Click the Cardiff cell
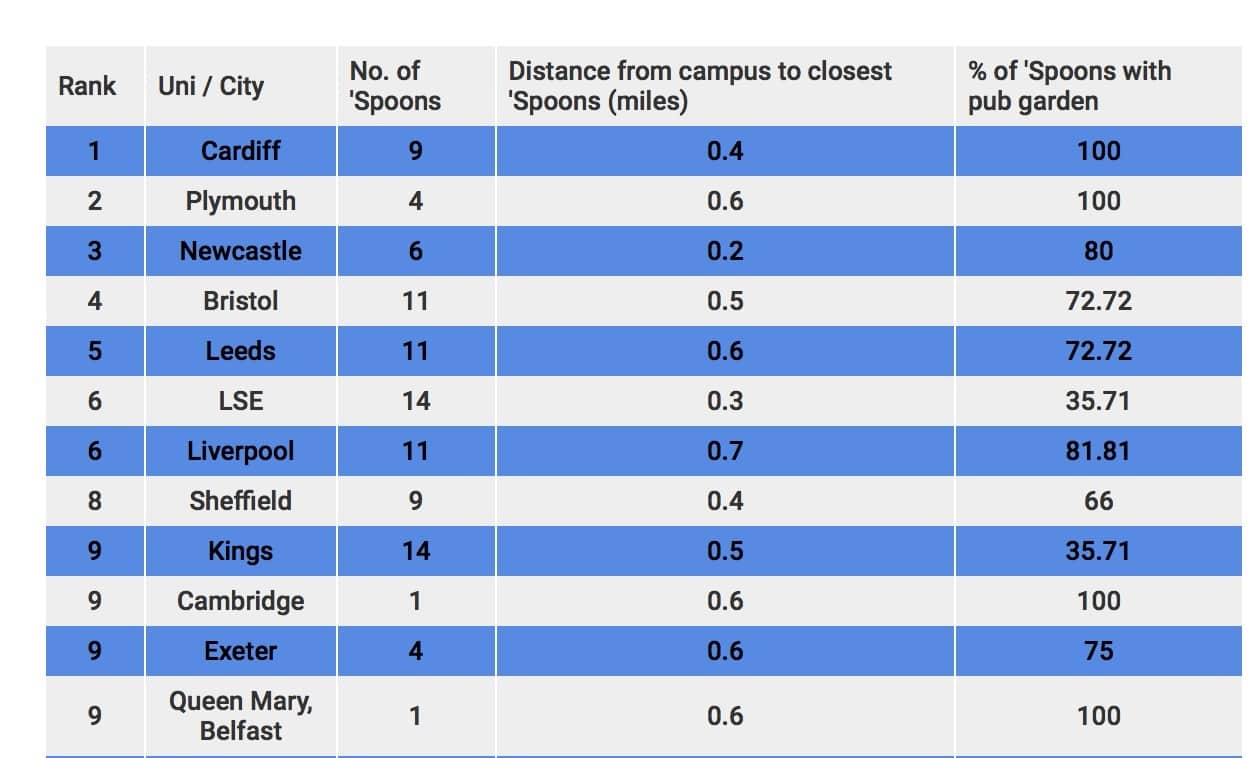This screenshot has height=758, width=1256. (240, 151)
